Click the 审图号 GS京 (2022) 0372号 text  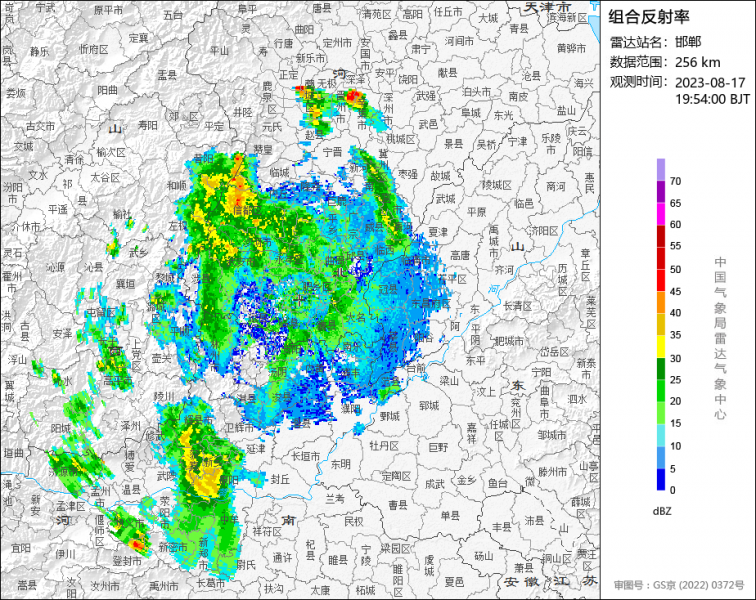[x=678, y=584]
